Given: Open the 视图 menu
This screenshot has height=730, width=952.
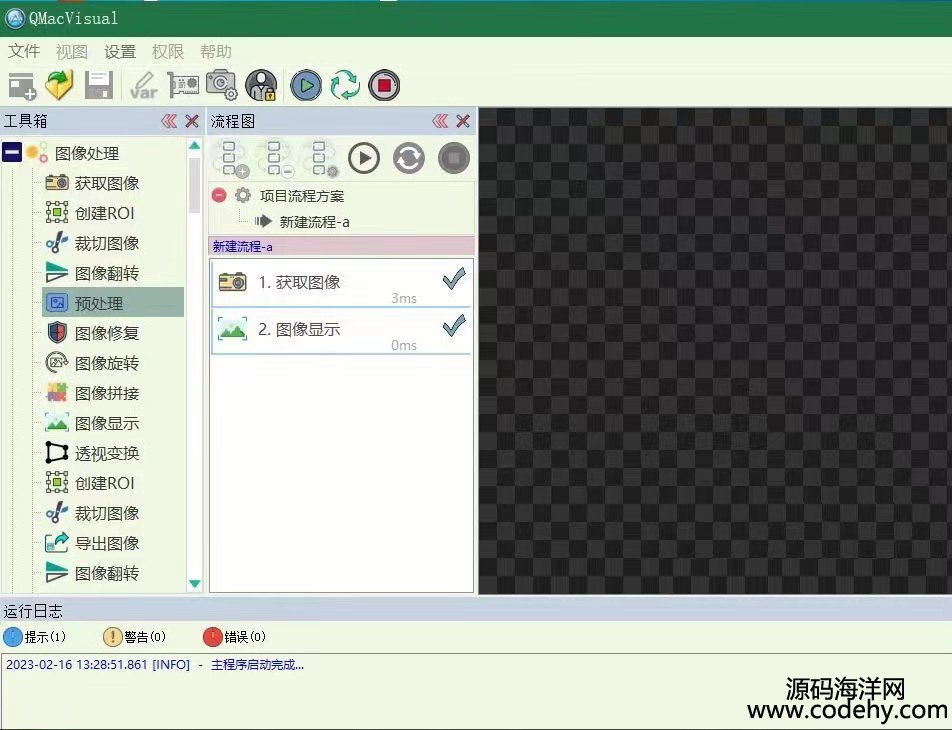Looking at the screenshot, I should click(72, 52).
